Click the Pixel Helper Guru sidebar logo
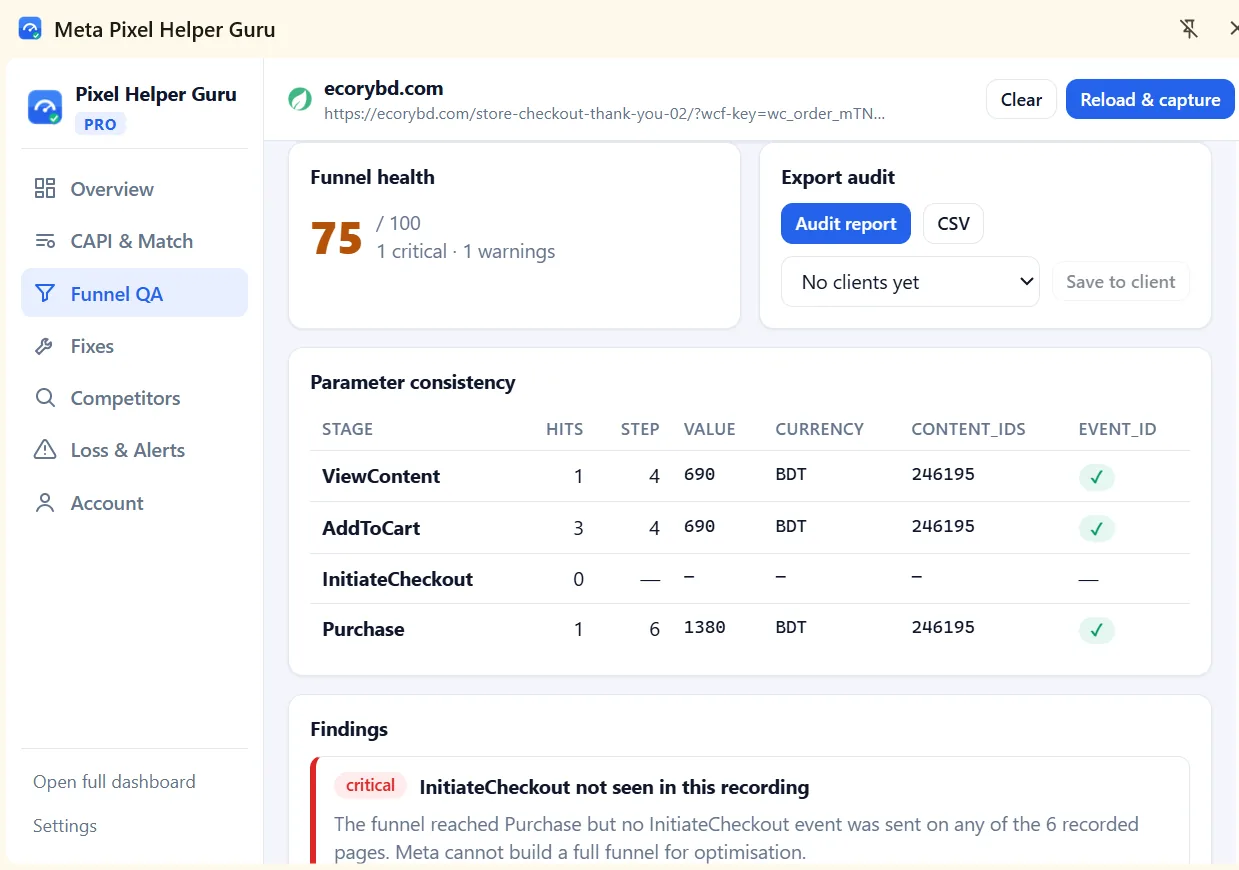Image resolution: width=1239 pixels, height=870 pixels. [45, 107]
